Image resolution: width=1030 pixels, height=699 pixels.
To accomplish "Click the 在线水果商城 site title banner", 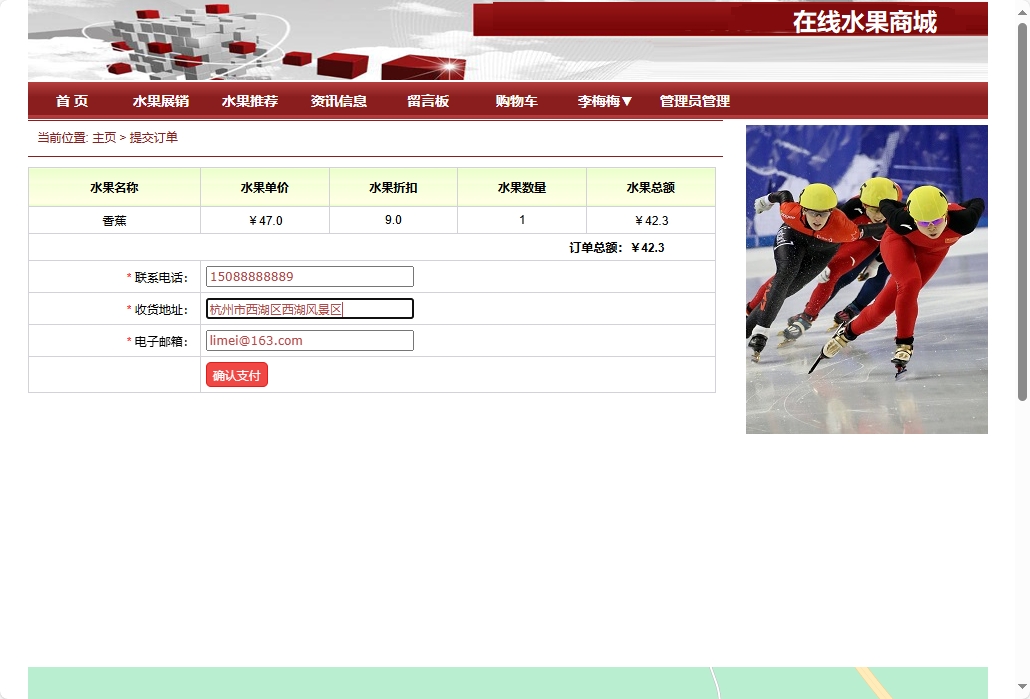I will click(x=866, y=23).
